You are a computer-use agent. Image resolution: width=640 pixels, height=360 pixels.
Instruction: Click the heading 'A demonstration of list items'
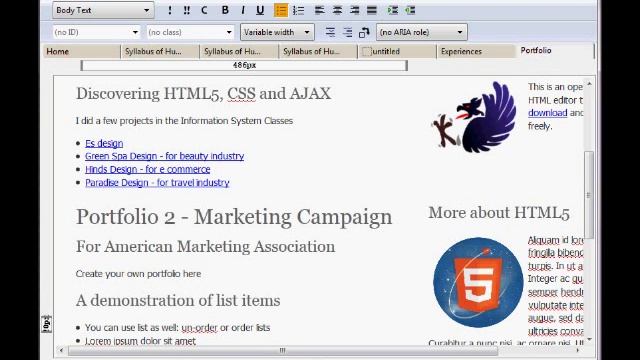[x=178, y=300]
